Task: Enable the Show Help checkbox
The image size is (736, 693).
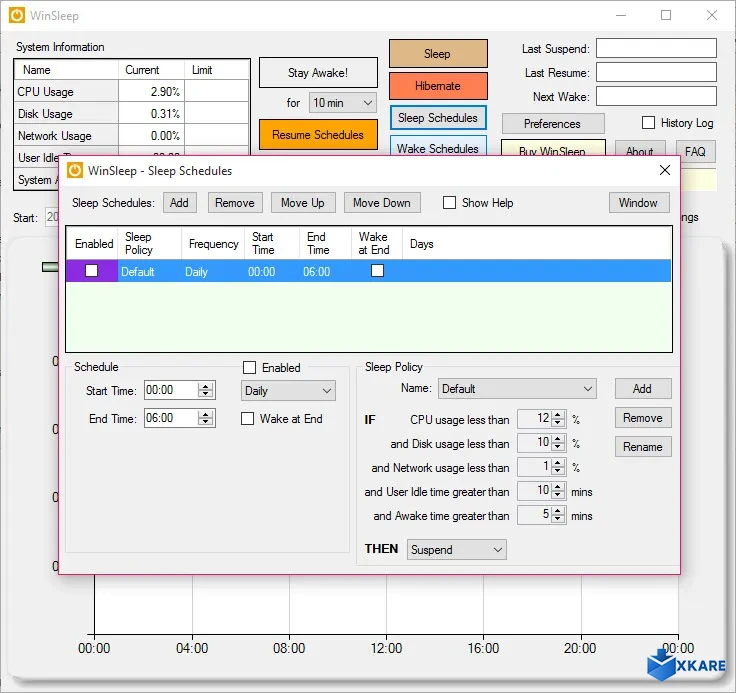Action: point(449,203)
